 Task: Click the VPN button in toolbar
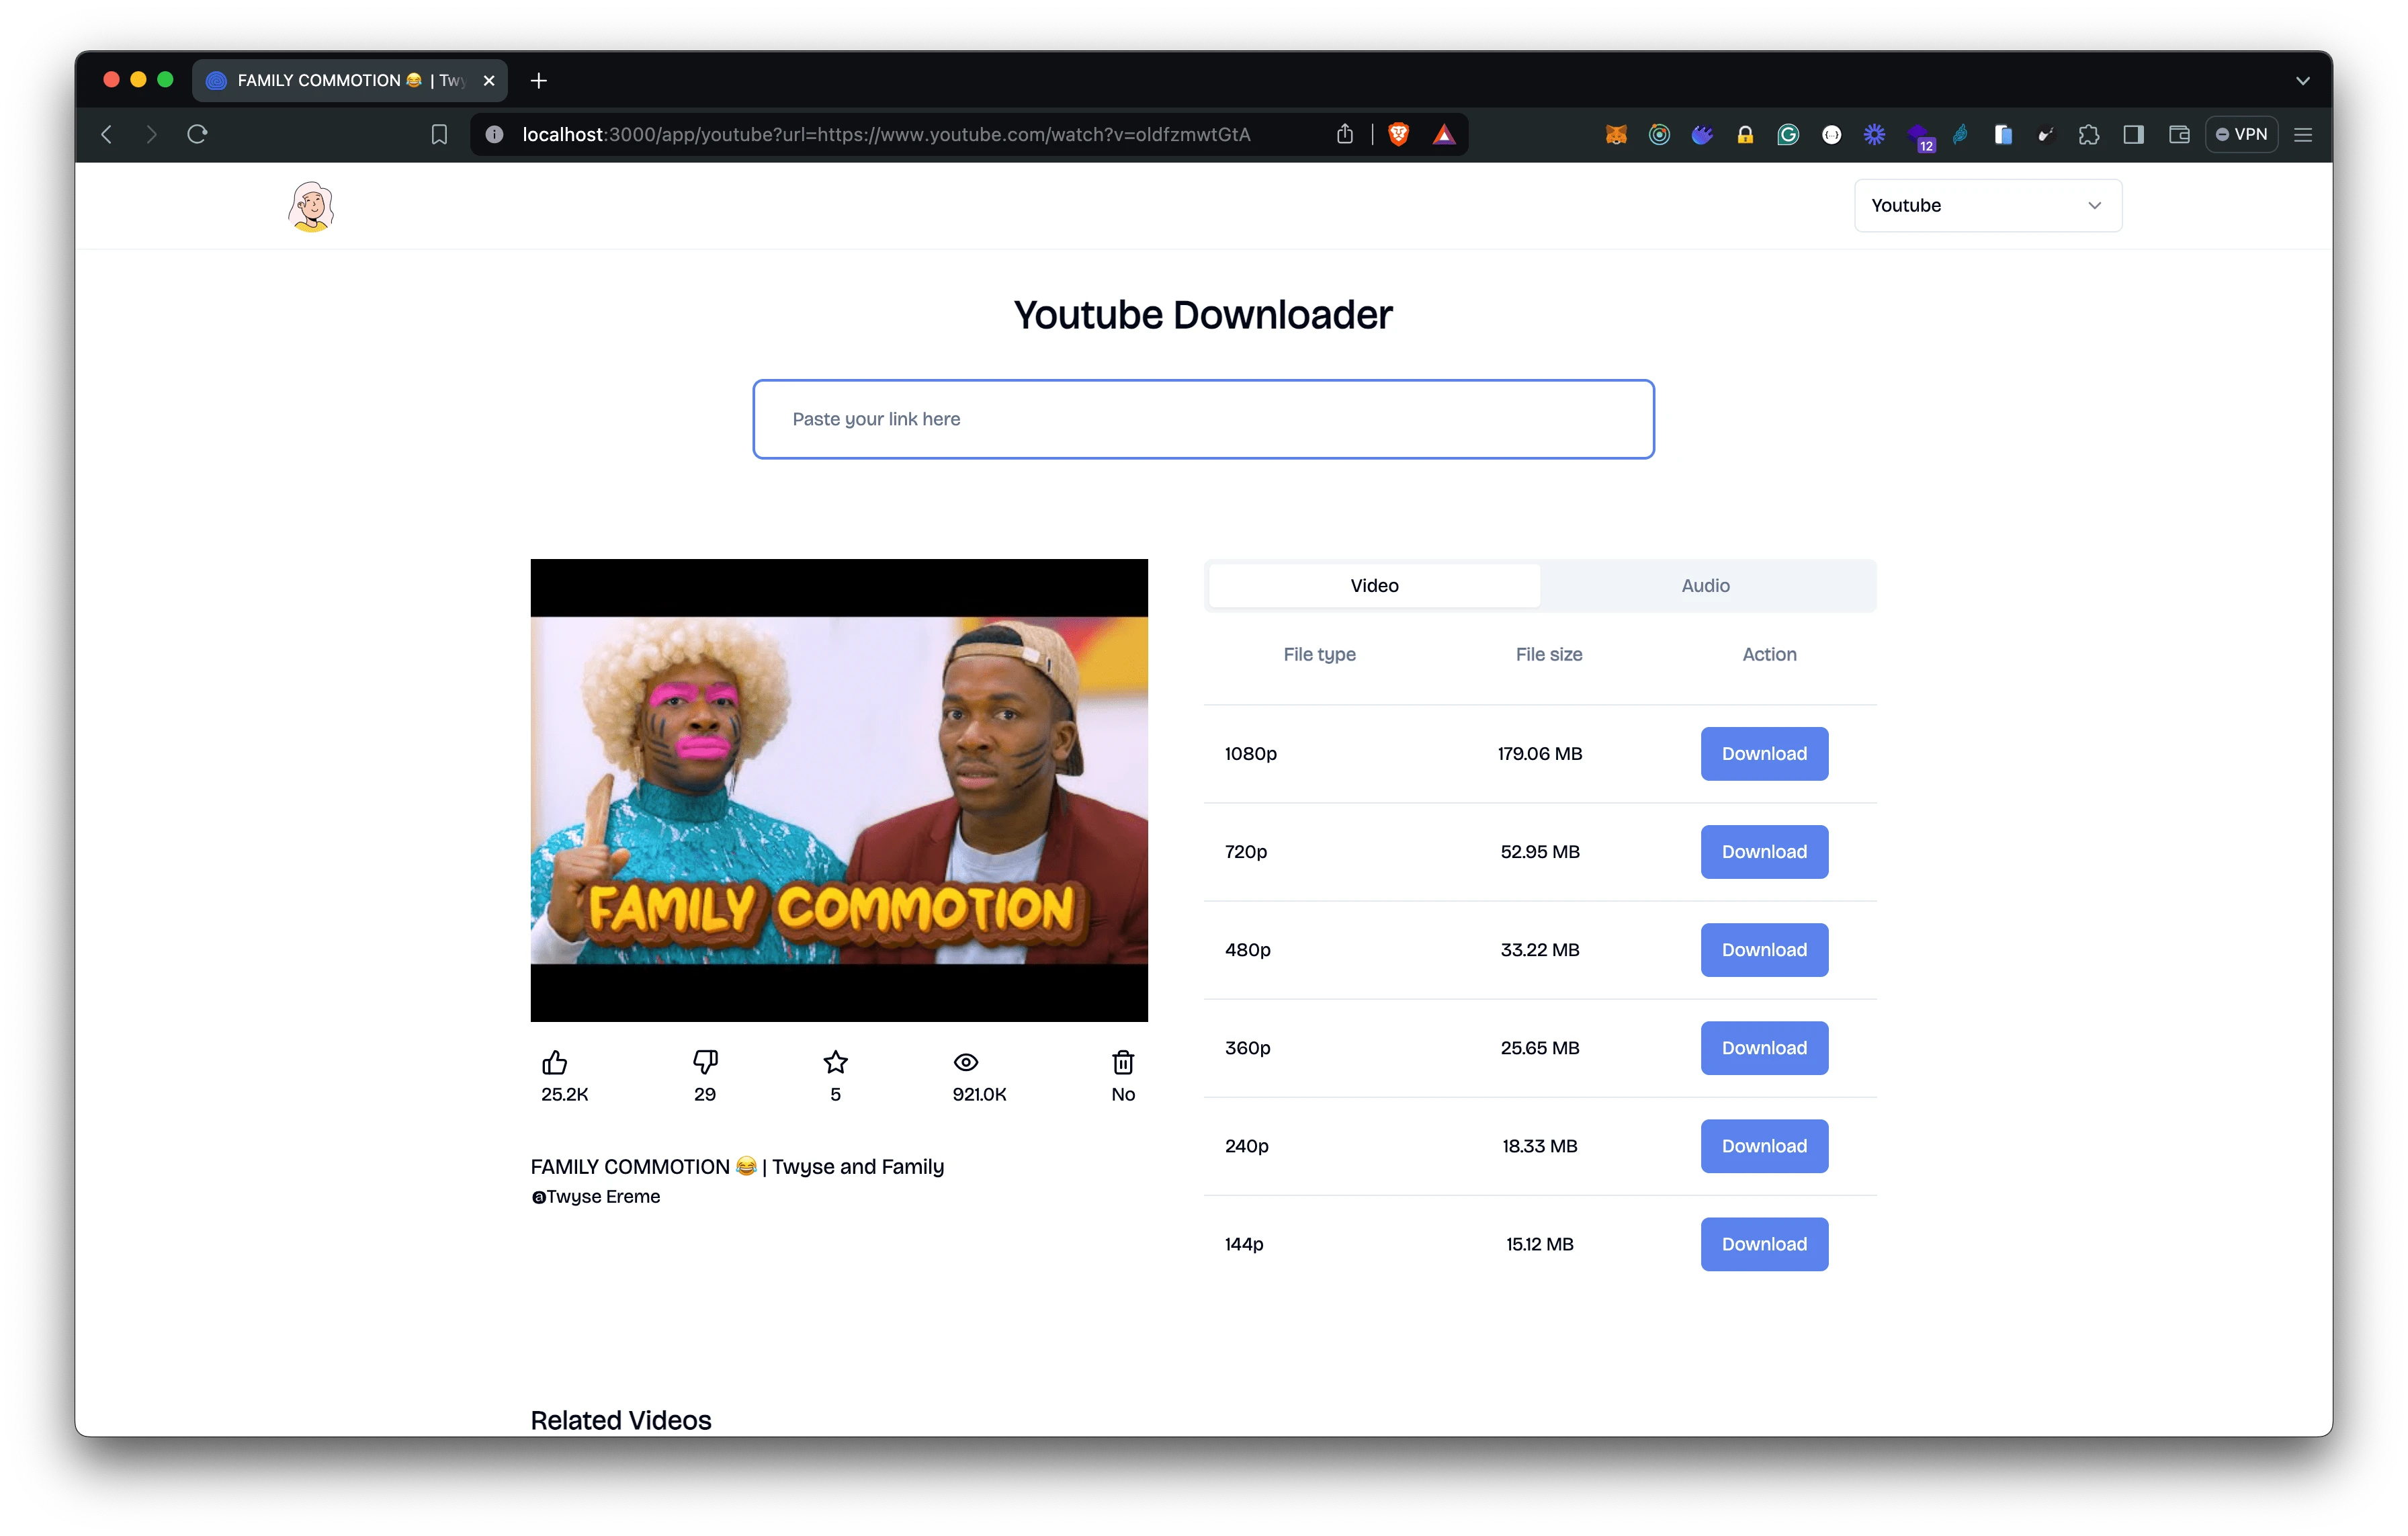point(2241,134)
